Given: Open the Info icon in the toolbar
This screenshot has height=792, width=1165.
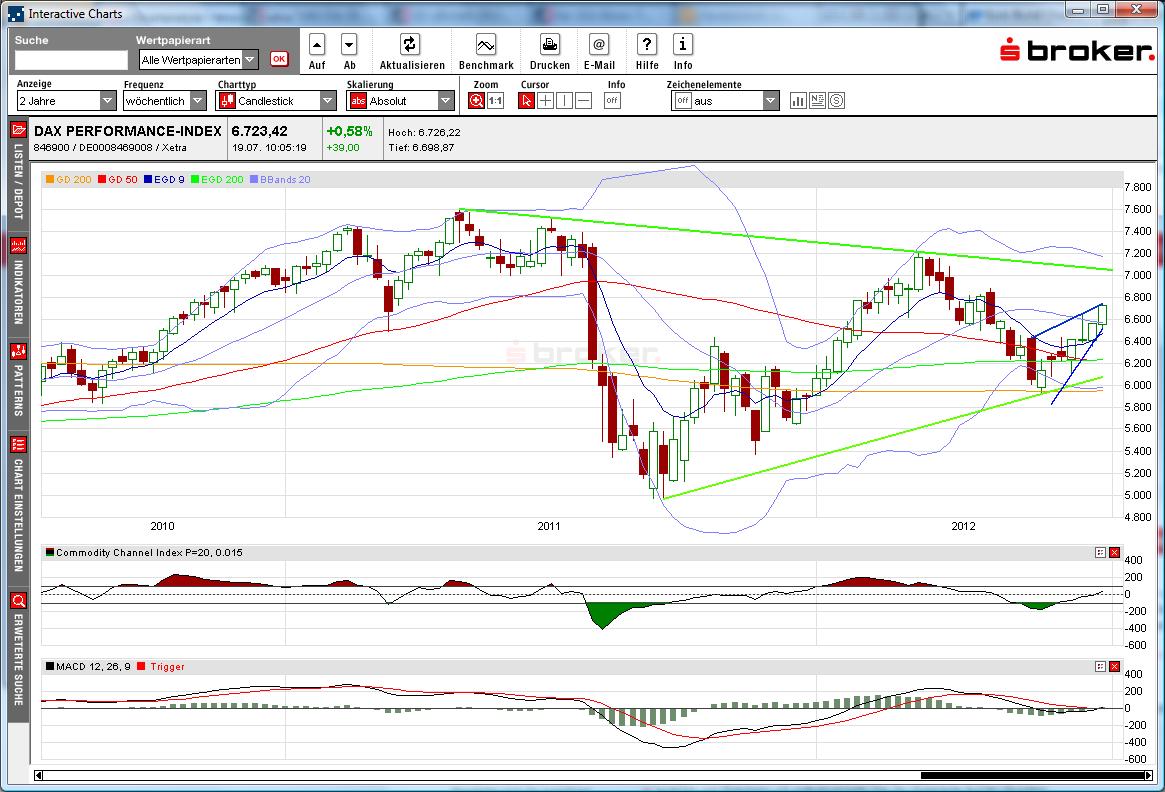Looking at the screenshot, I should (x=682, y=45).
